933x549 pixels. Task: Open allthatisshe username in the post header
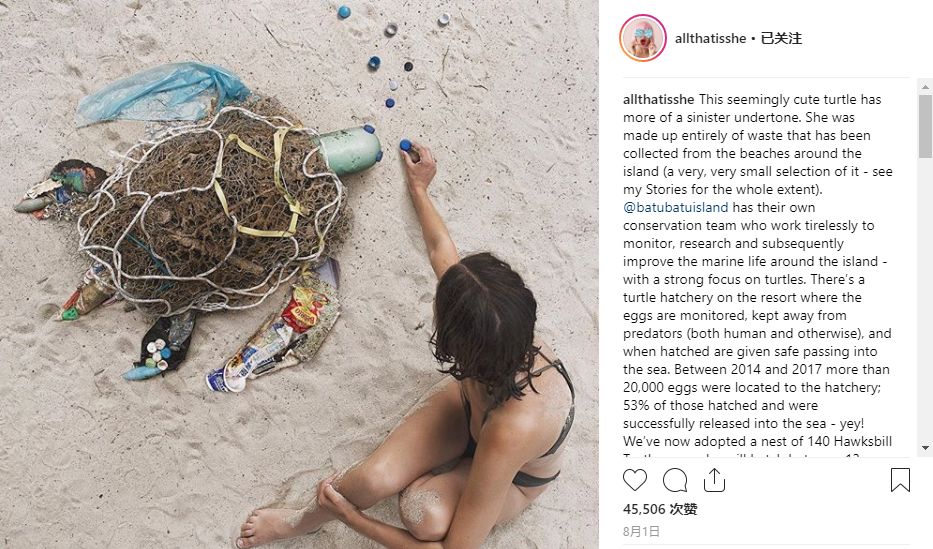point(710,38)
